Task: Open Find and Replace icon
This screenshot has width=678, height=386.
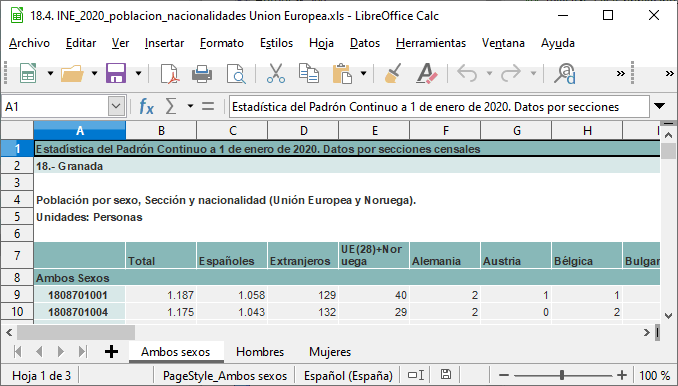Action: [565, 73]
